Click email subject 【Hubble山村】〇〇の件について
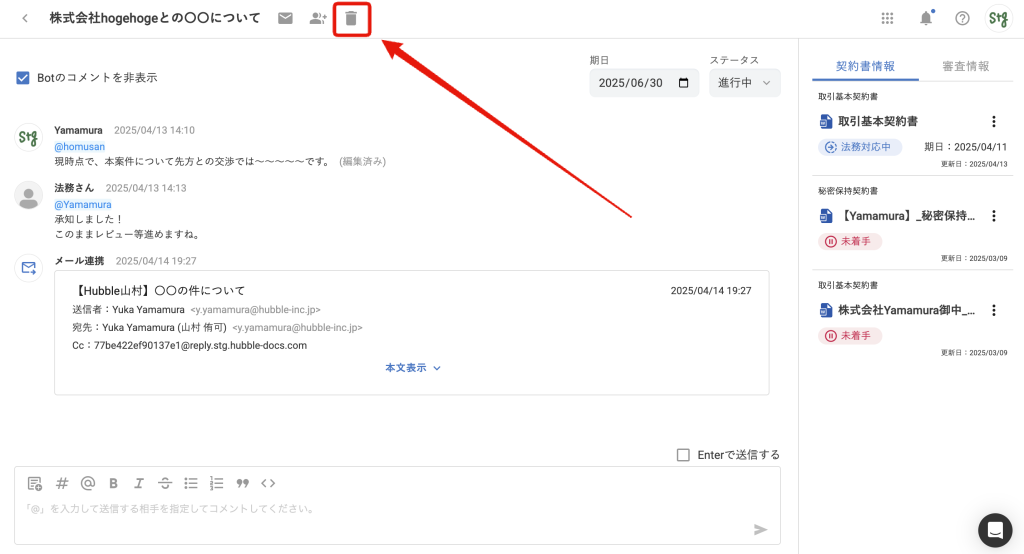 pos(159,291)
